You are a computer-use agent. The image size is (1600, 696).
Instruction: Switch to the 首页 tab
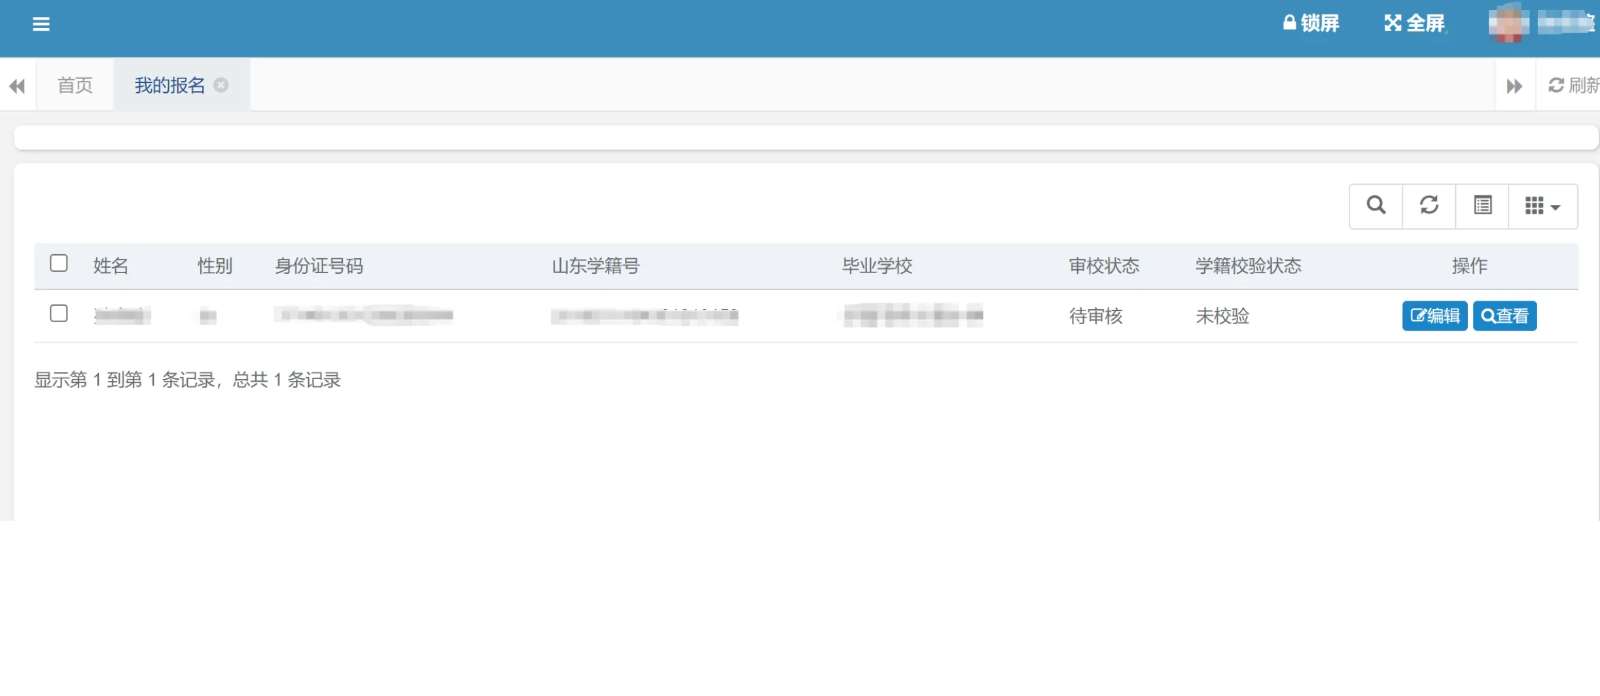click(75, 86)
